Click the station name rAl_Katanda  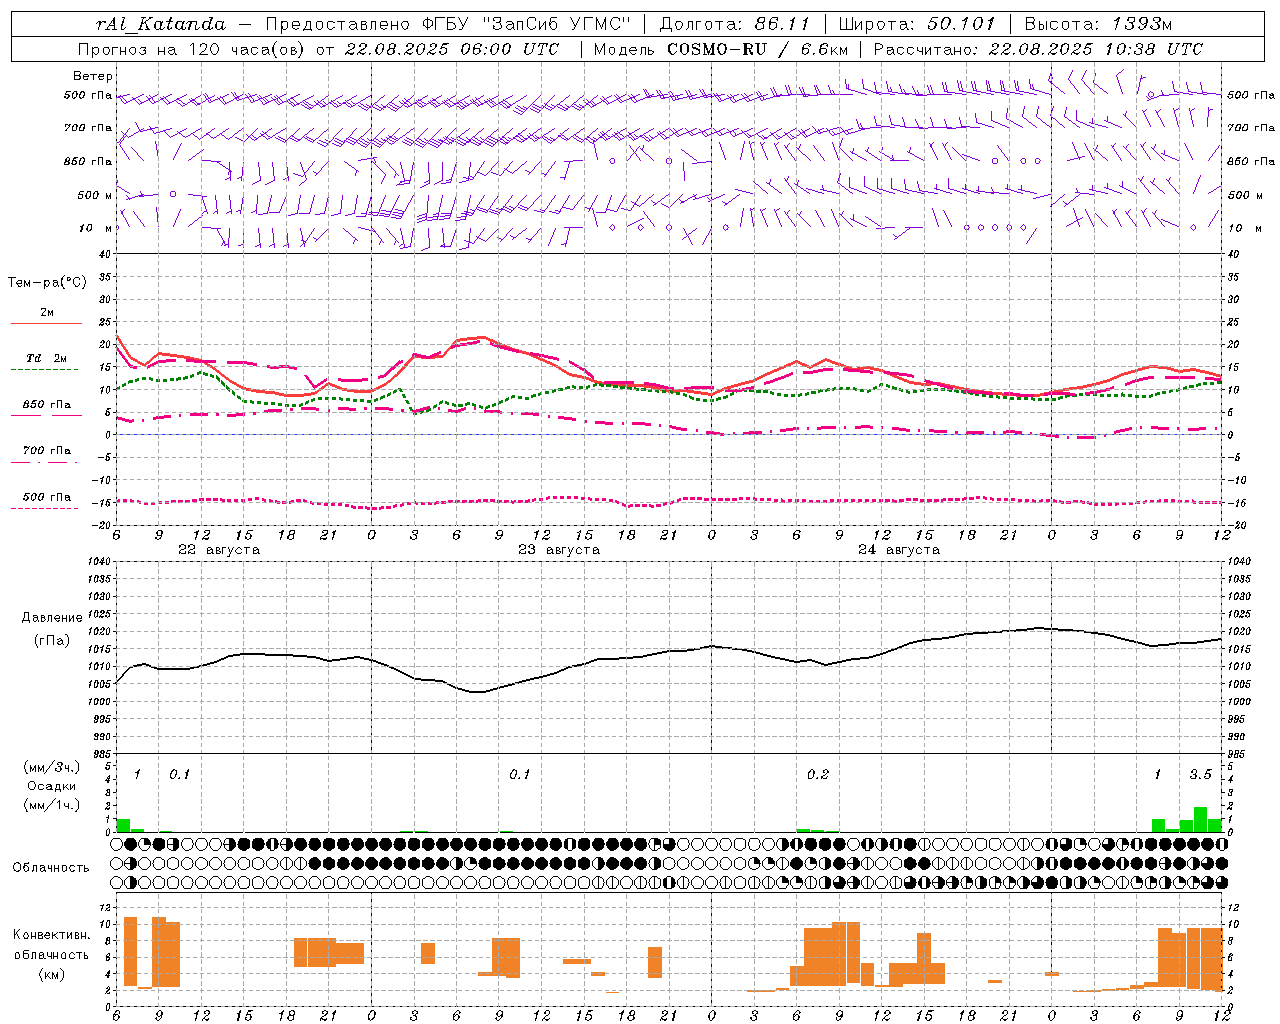(x=161, y=24)
